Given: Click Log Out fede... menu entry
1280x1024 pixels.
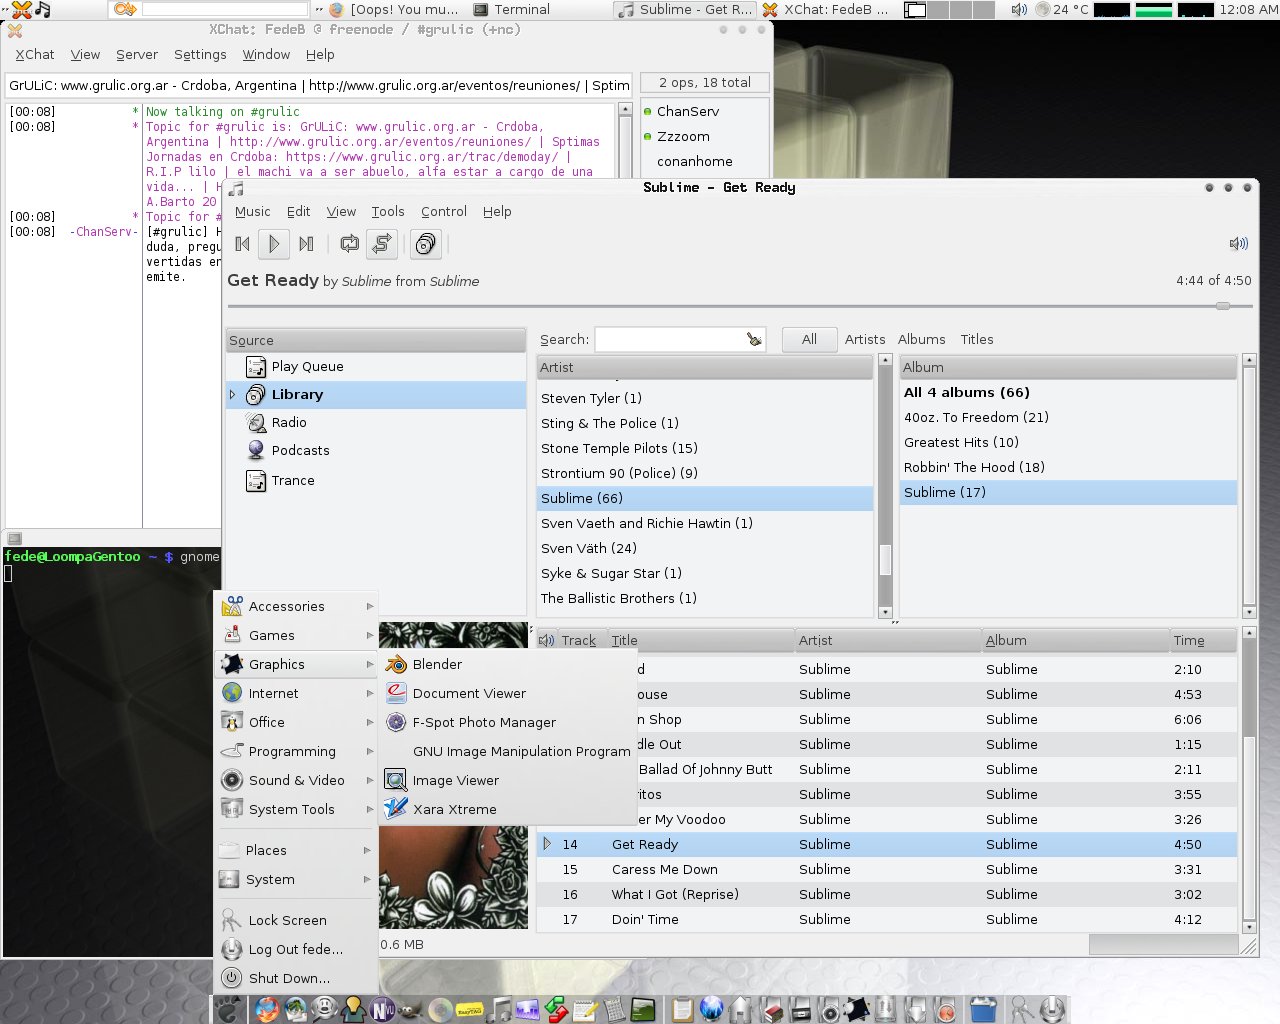Looking at the screenshot, I should click(297, 949).
